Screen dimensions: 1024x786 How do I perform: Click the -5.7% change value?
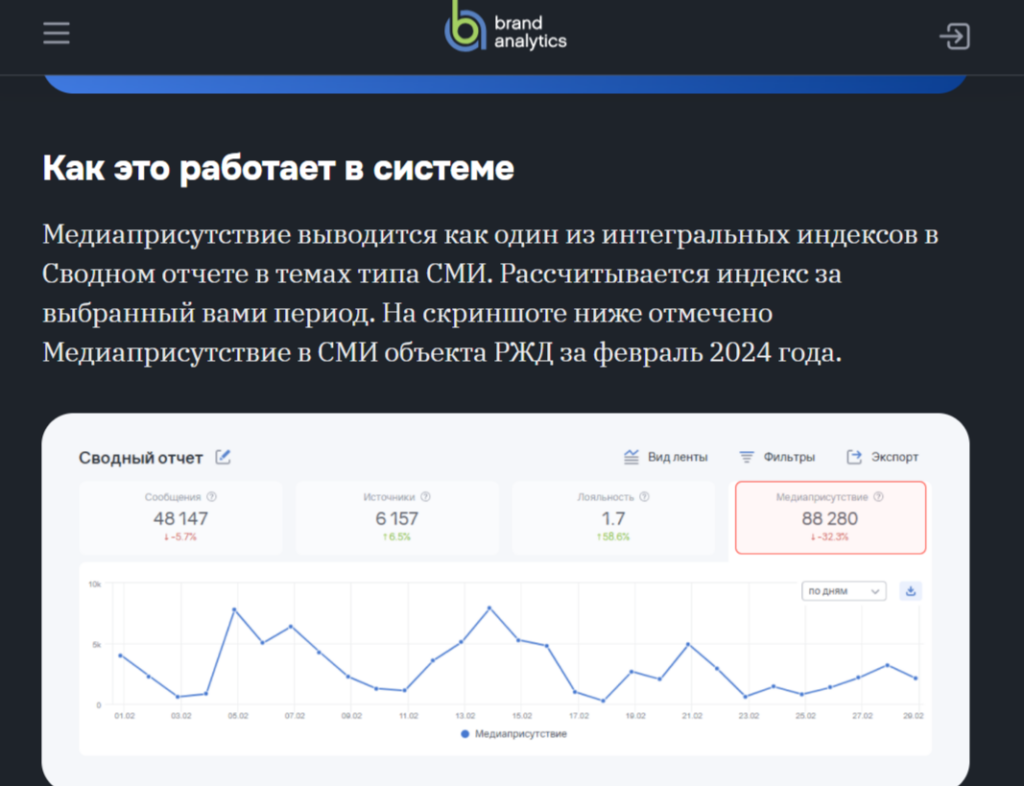(x=180, y=537)
